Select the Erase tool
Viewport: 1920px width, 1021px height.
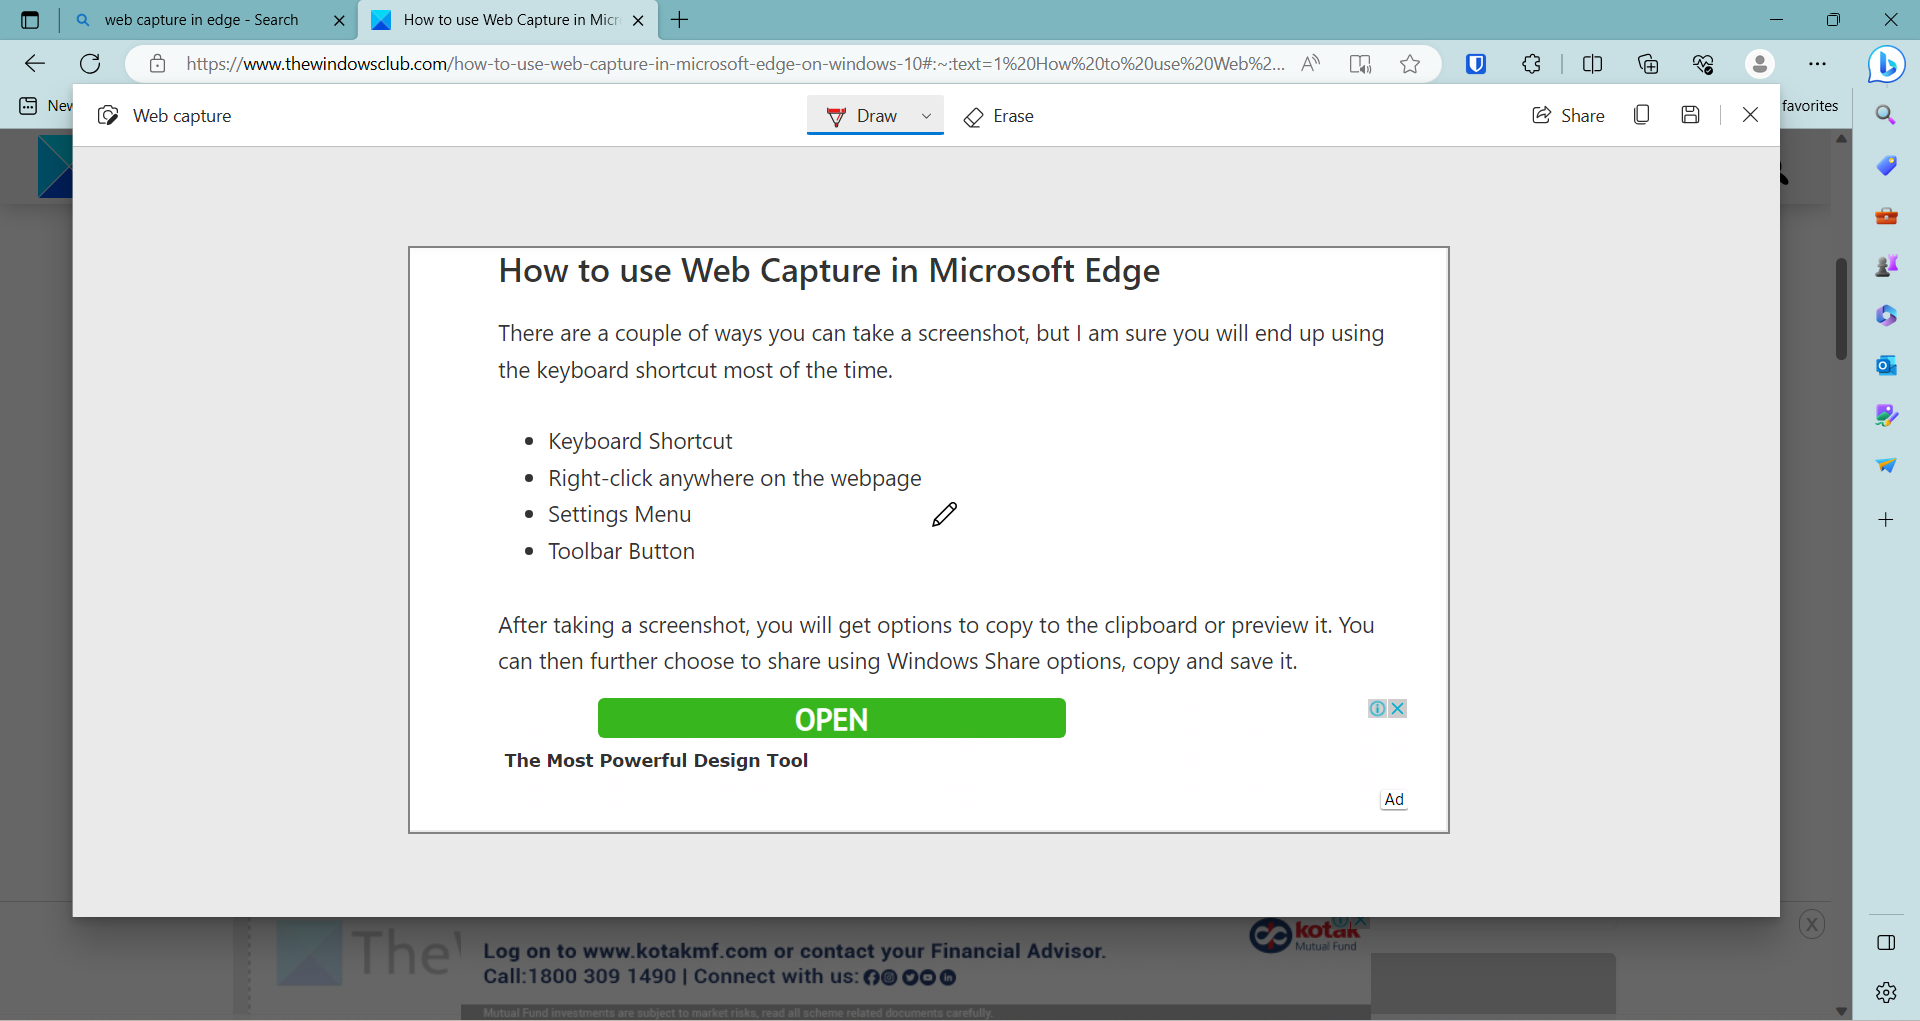998,116
